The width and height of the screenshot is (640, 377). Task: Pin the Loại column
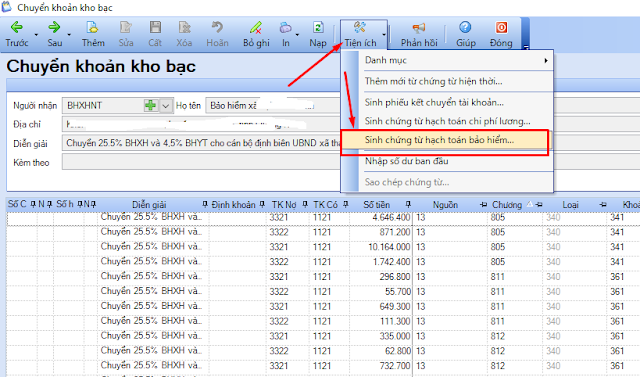point(603,204)
